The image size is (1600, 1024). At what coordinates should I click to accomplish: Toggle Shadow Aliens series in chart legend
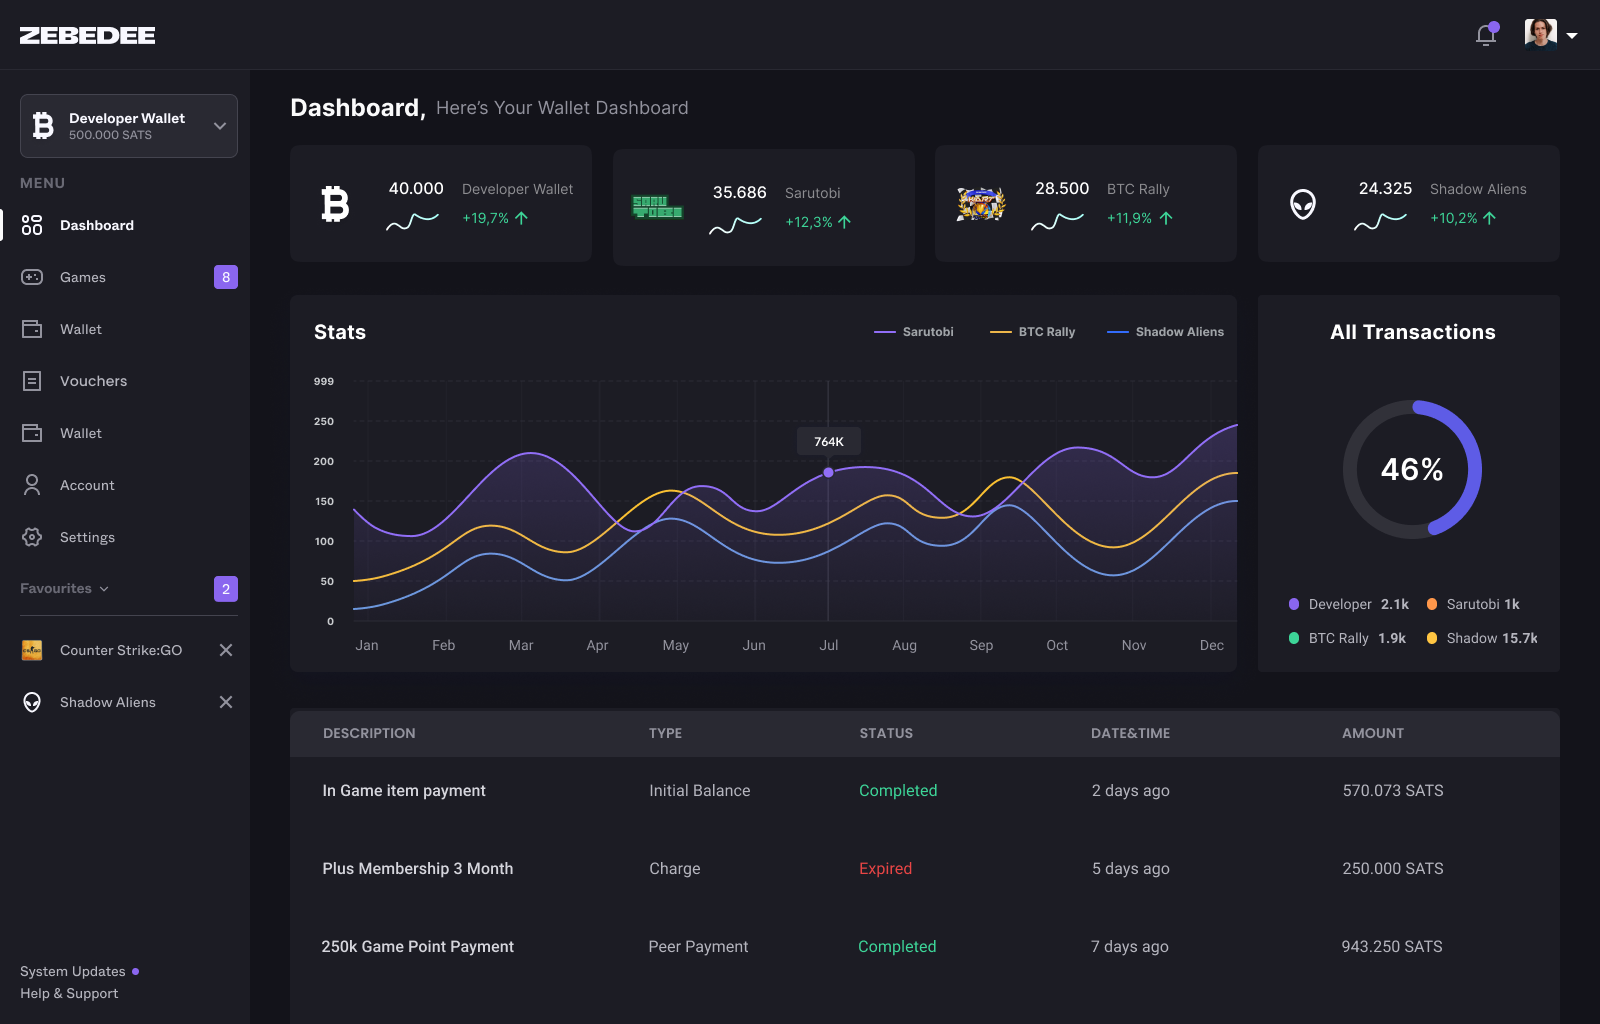(x=1166, y=332)
